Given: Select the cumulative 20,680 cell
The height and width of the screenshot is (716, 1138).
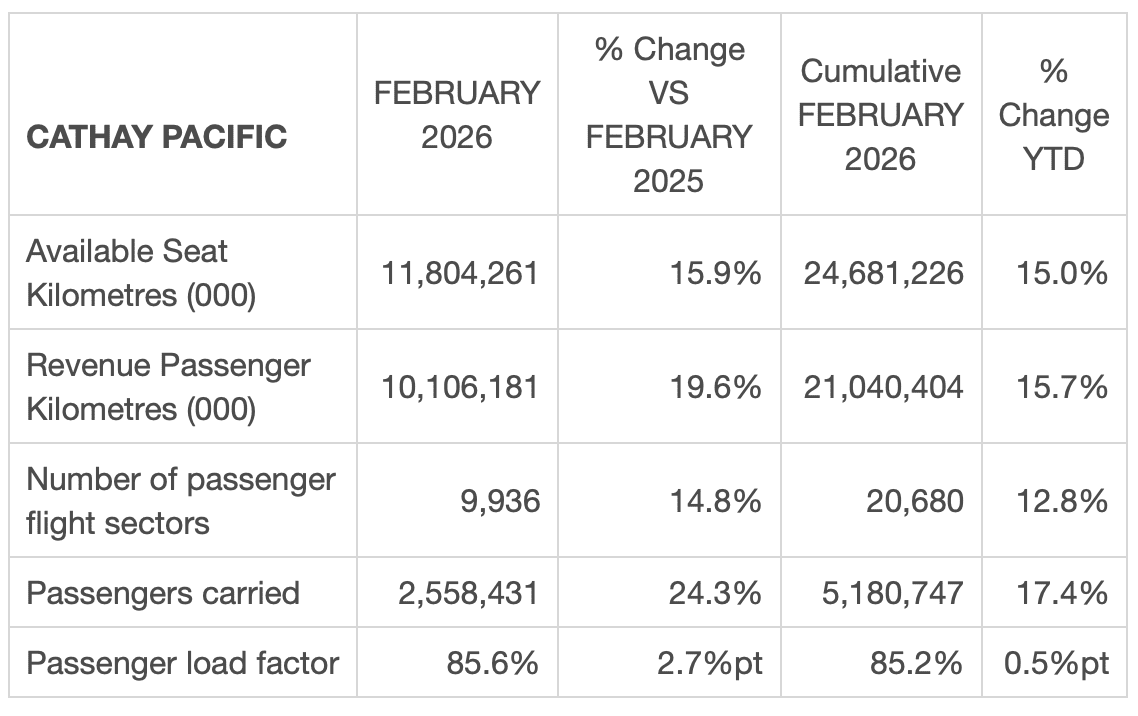Looking at the screenshot, I should click(x=915, y=500).
